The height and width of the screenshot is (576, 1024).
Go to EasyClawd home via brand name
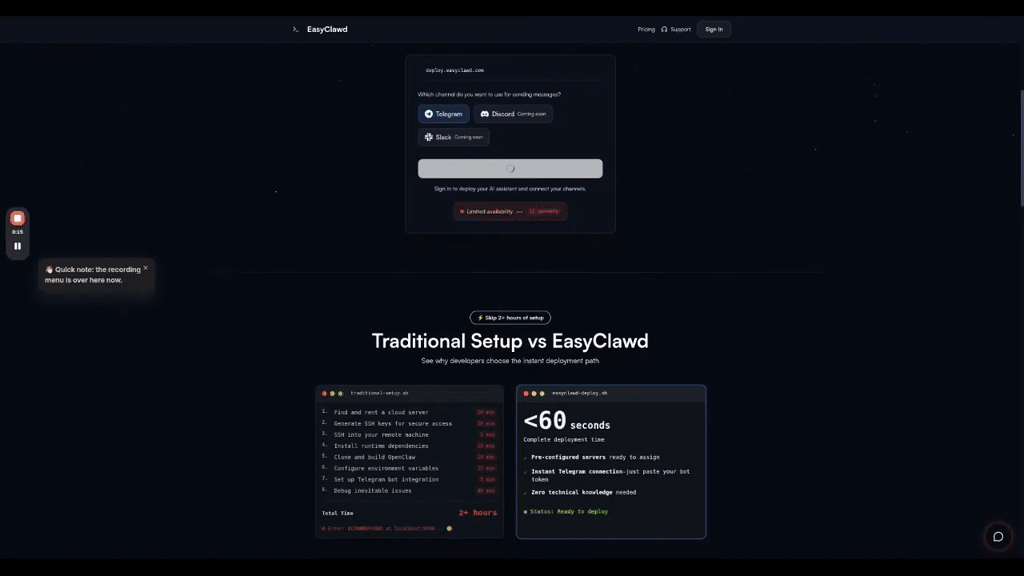tap(327, 29)
